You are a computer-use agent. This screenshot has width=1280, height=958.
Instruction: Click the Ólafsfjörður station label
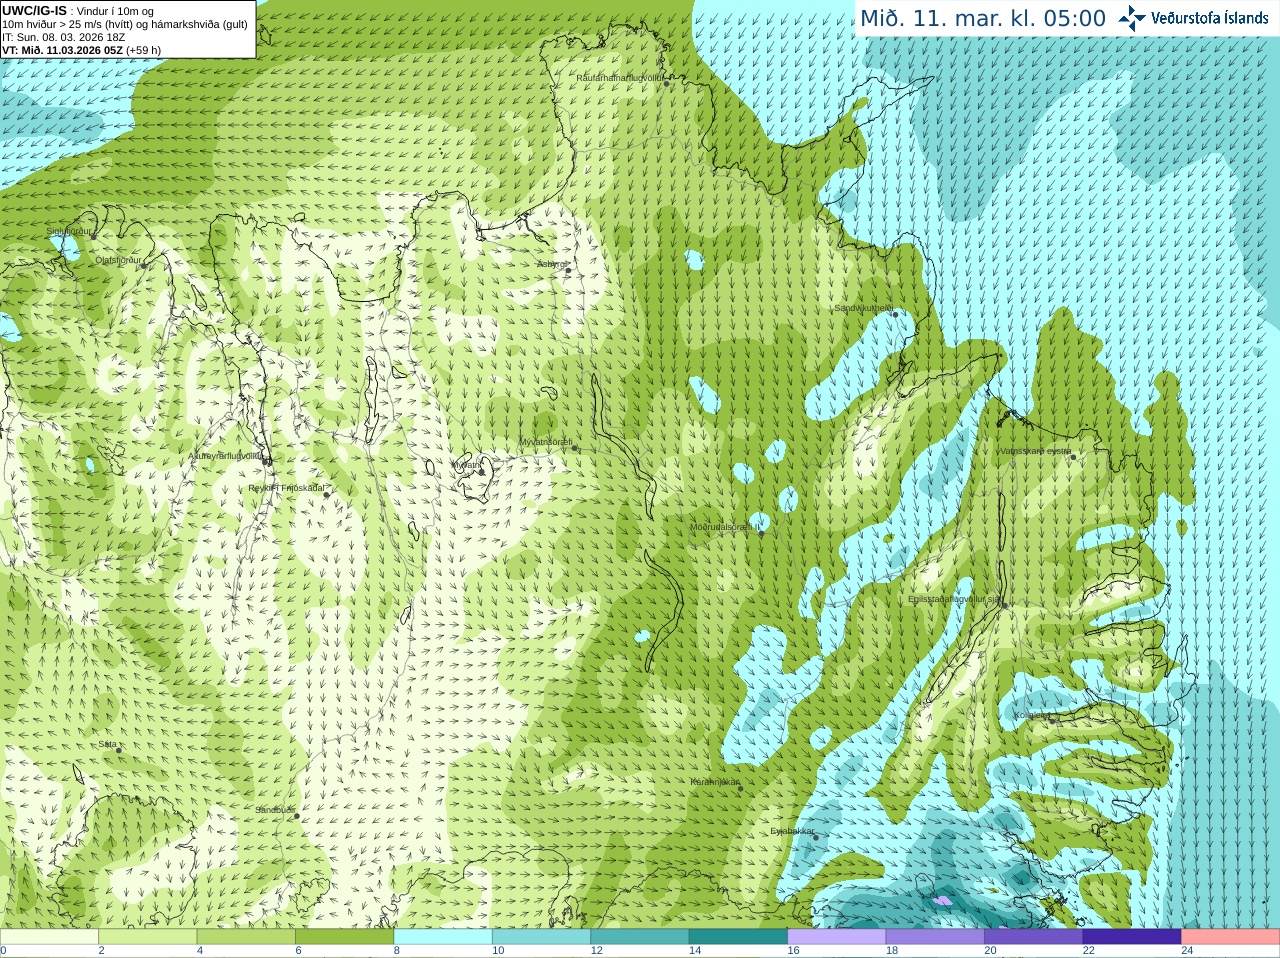pos(118,260)
